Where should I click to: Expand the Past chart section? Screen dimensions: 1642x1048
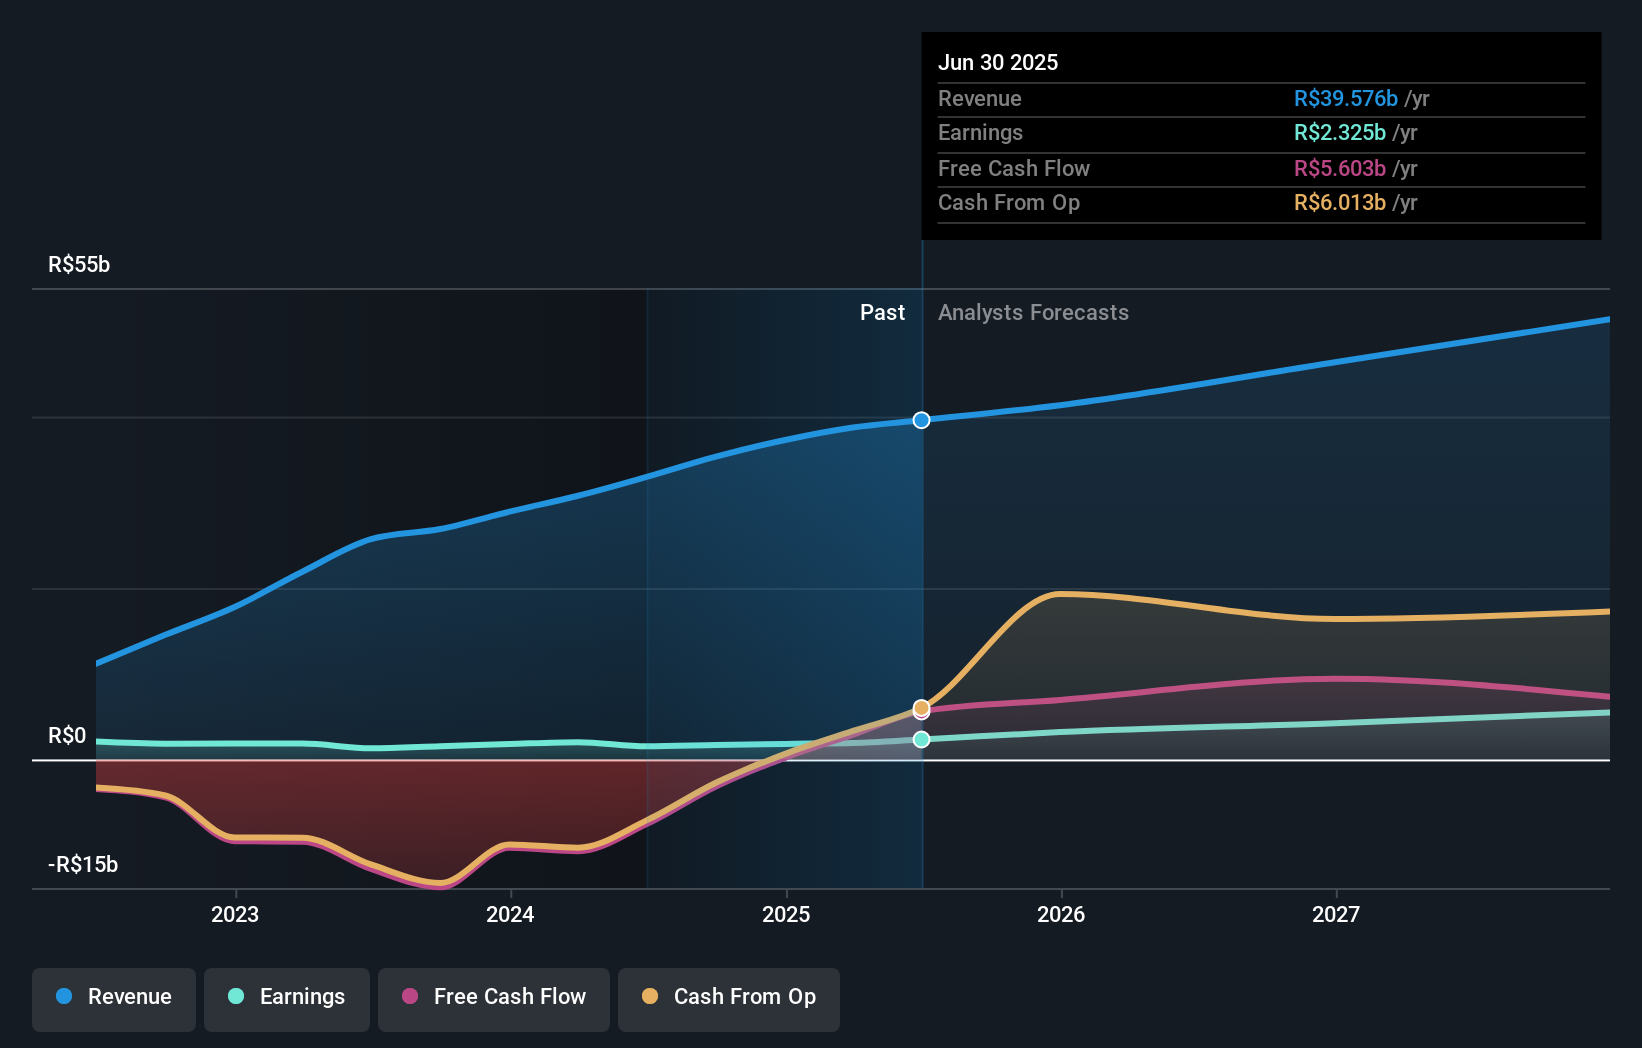pos(882,313)
